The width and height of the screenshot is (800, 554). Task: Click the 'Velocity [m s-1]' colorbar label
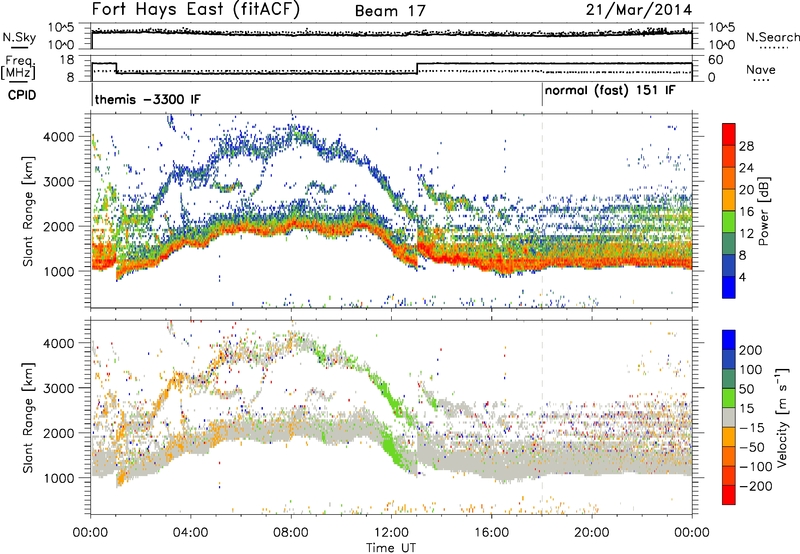pyautogui.click(x=782, y=417)
